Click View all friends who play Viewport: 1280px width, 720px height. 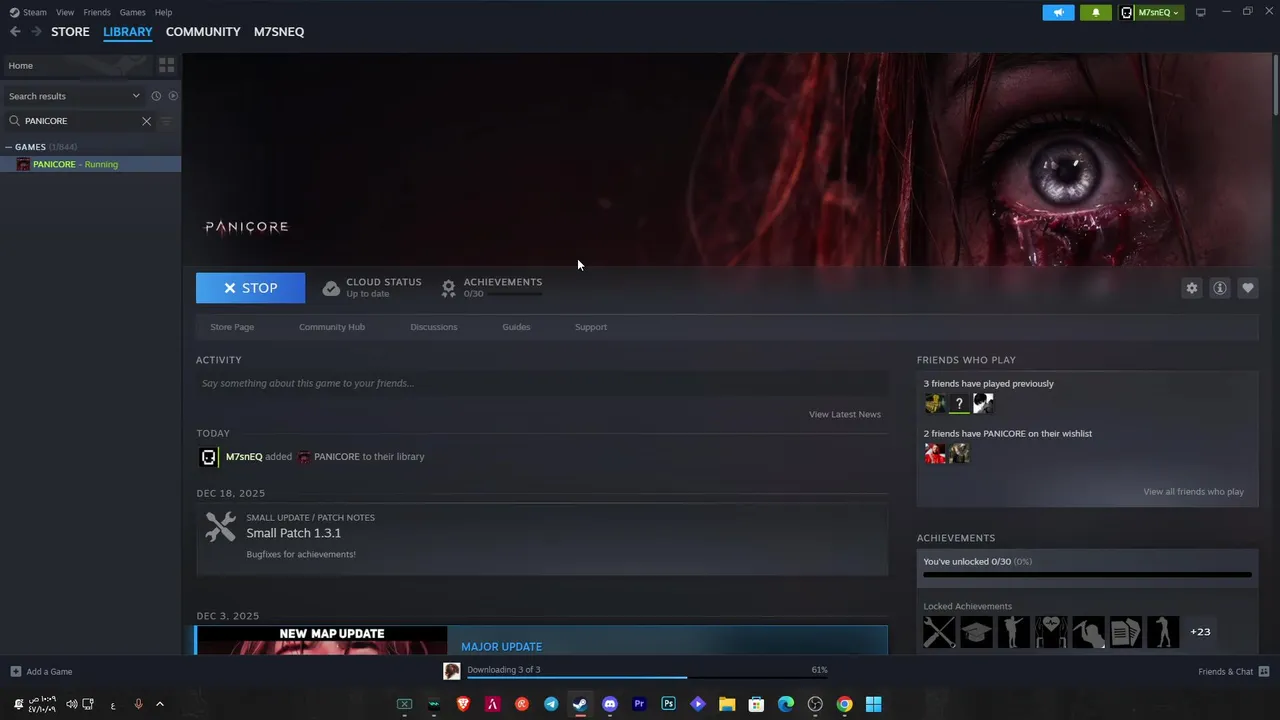(1194, 492)
